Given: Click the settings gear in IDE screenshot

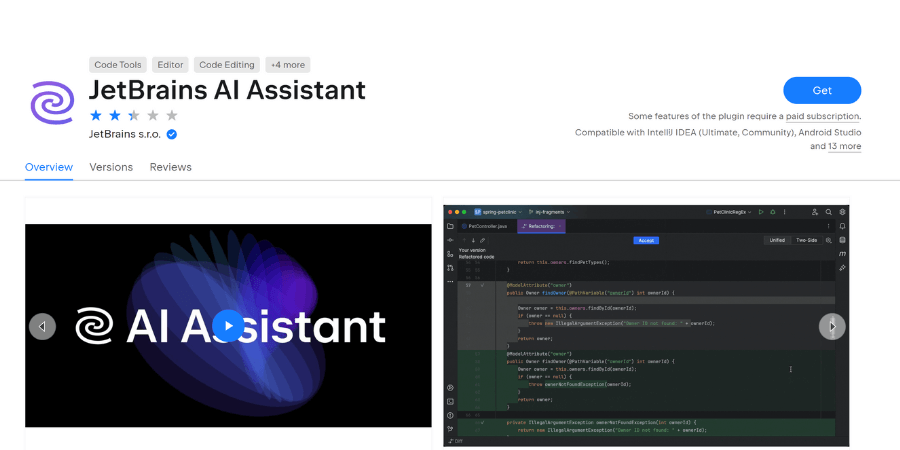Looking at the screenshot, I should [x=843, y=212].
